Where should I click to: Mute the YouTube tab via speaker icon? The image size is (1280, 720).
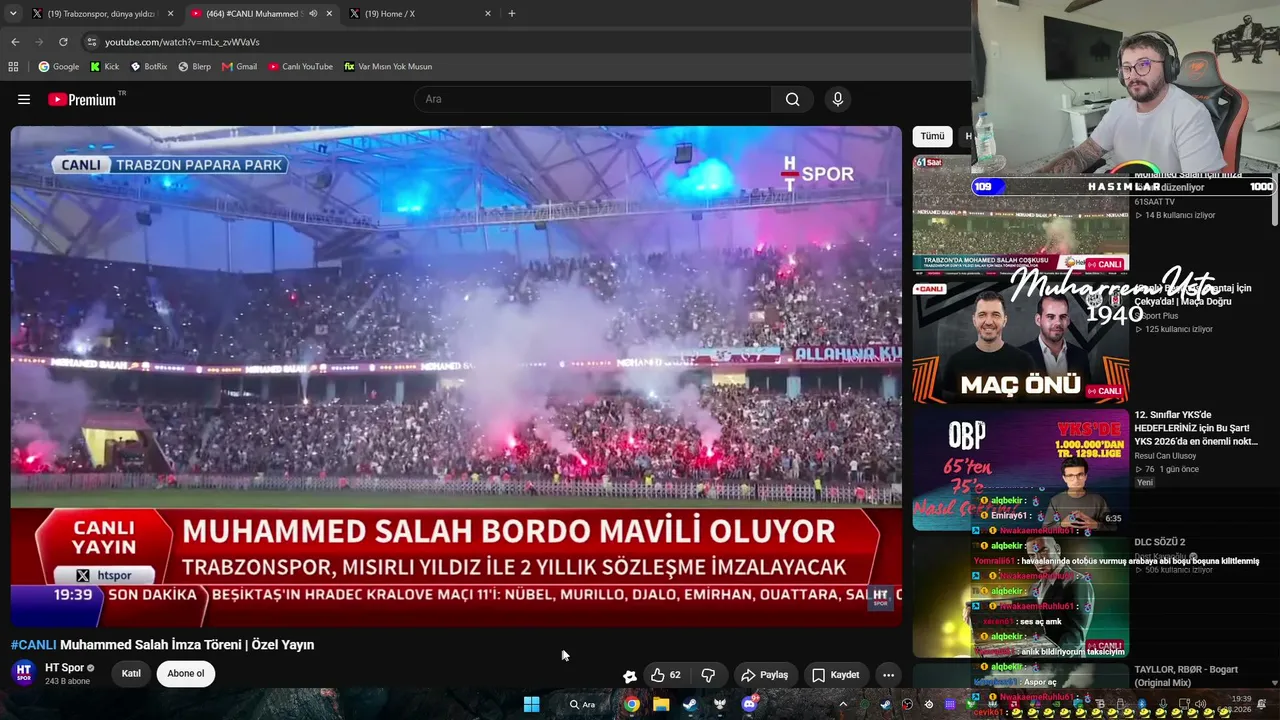point(314,14)
